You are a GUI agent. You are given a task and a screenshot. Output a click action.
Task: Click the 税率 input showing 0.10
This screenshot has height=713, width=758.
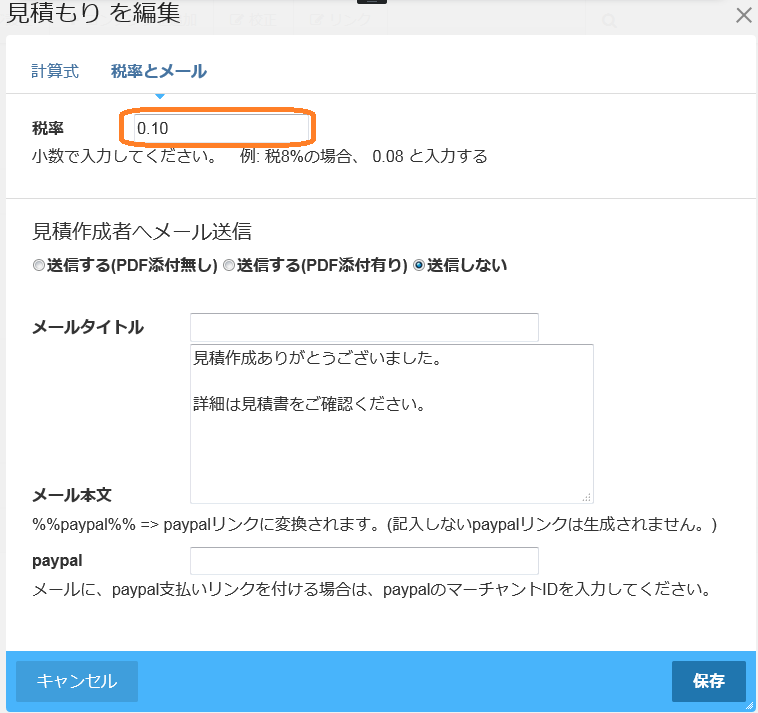(x=219, y=128)
